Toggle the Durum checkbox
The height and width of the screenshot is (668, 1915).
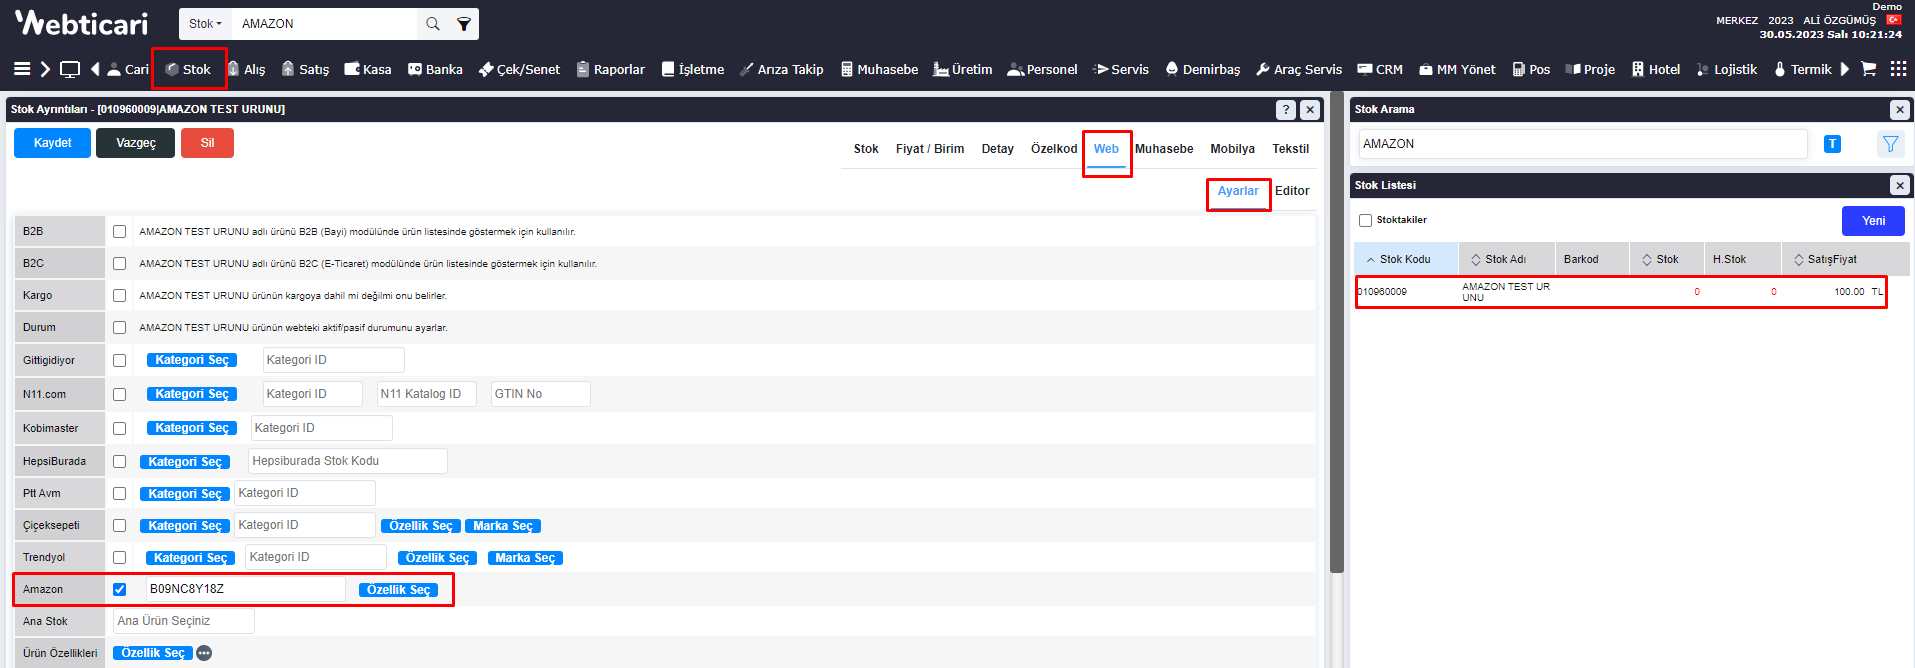[x=120, y=327]
